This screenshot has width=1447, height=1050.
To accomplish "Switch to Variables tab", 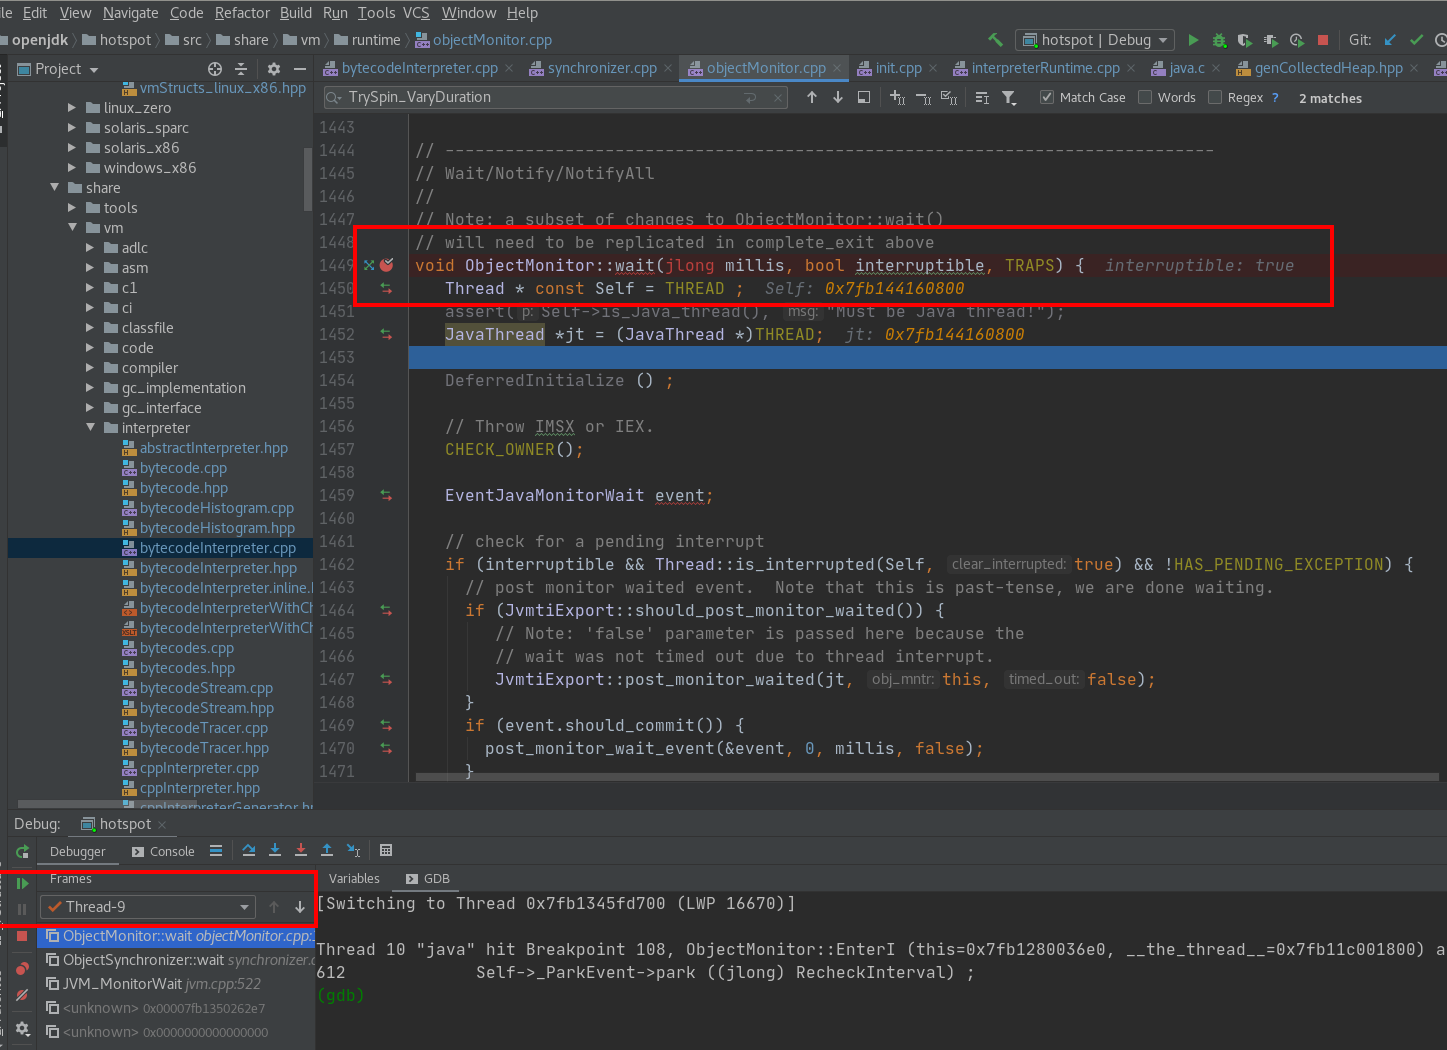I will [x=354, y=879].
